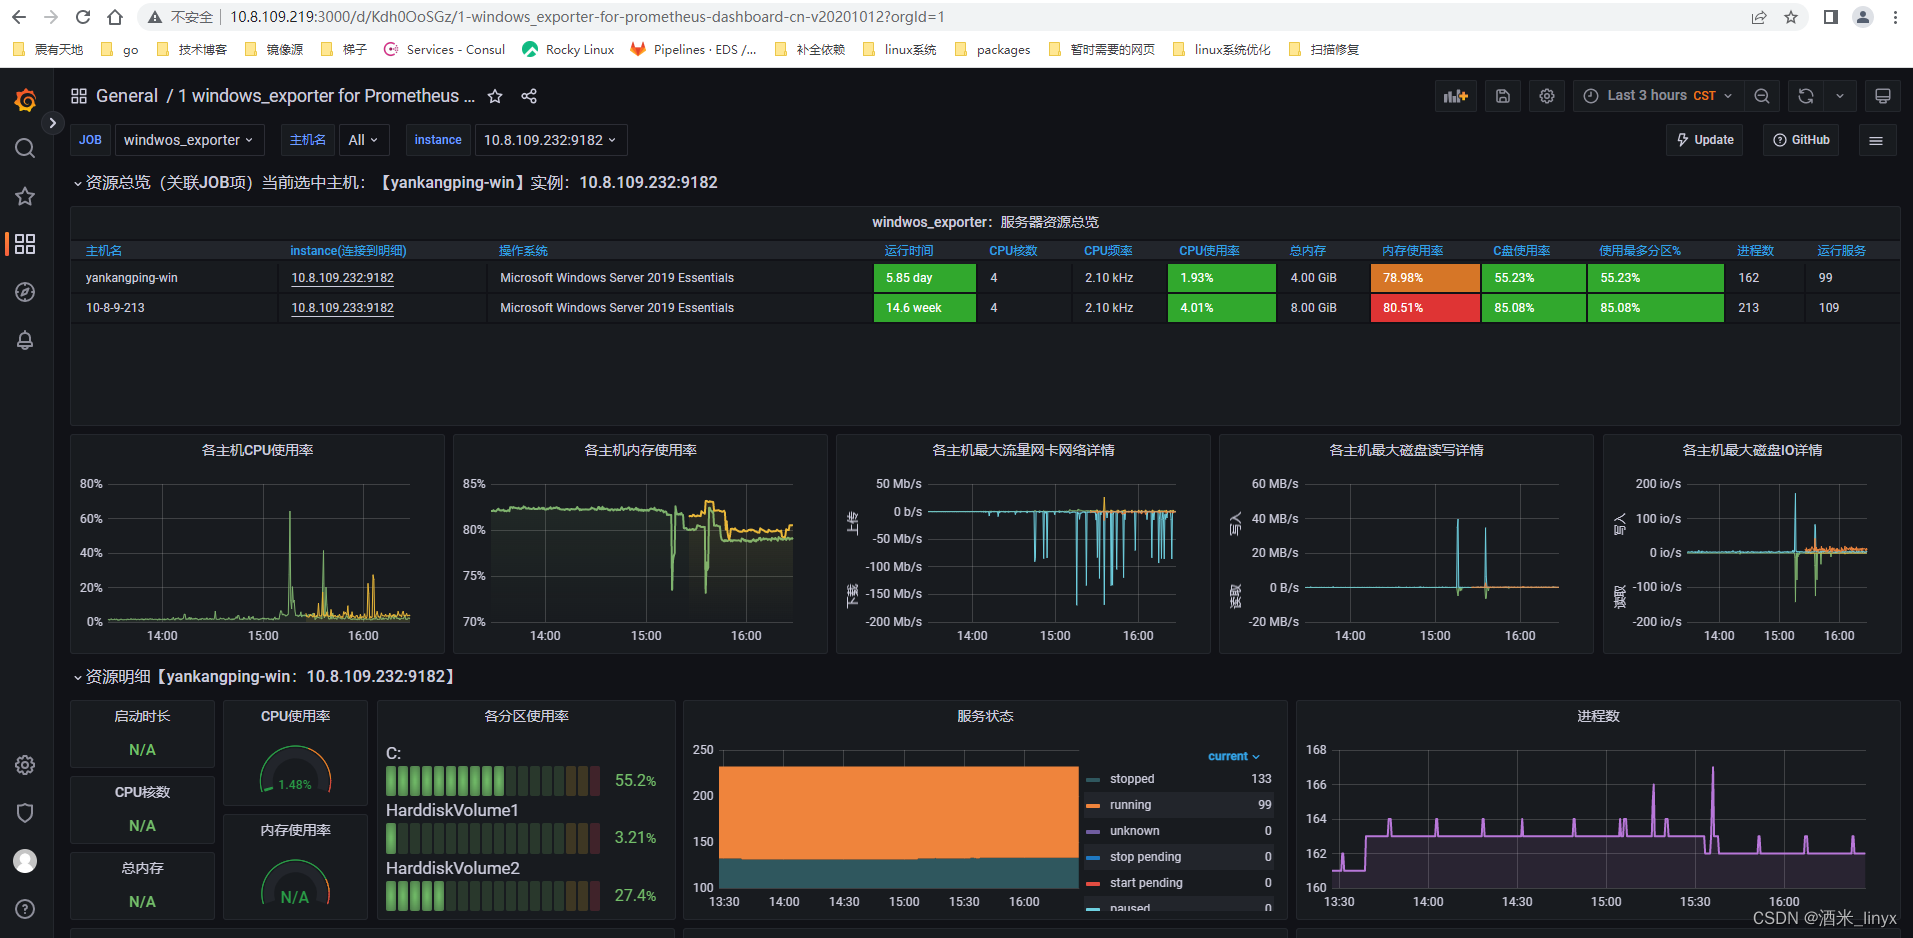1913x938 pixels.
Task: Add a new panel with the chart-plus icon
Action: point(1455,96)
